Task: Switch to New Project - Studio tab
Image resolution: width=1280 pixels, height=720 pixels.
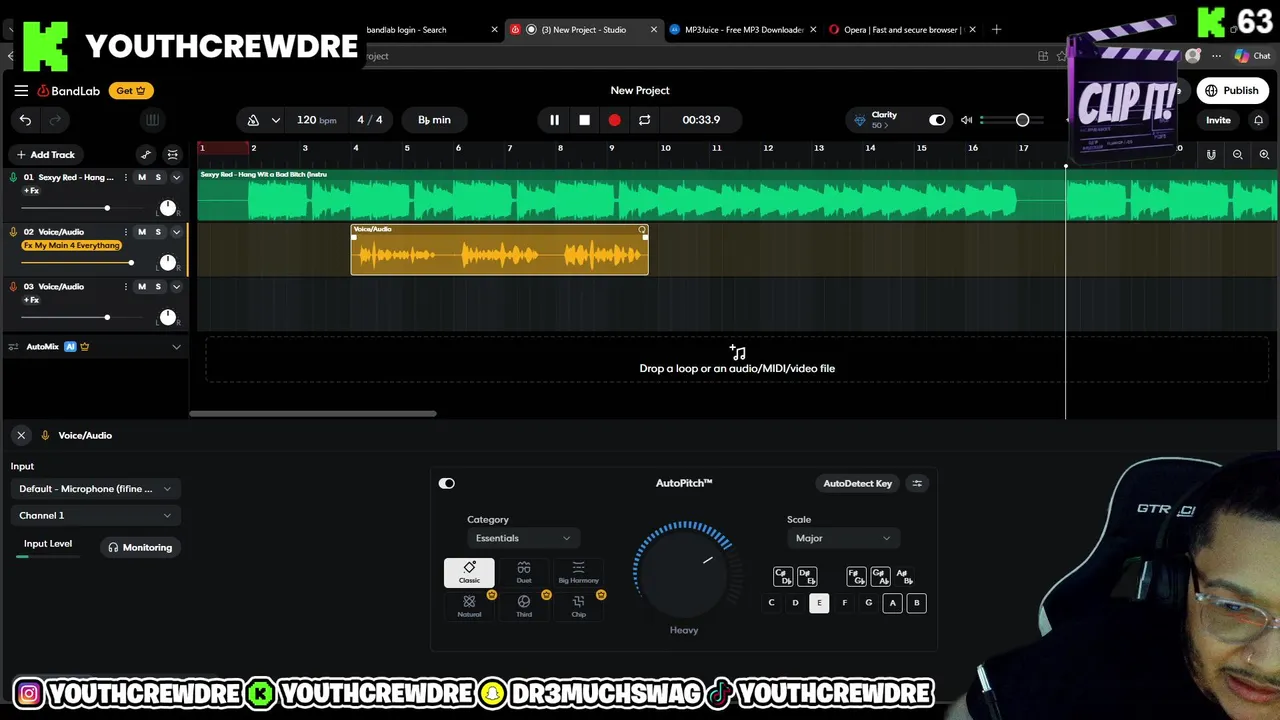Action: tap(583, 30)
